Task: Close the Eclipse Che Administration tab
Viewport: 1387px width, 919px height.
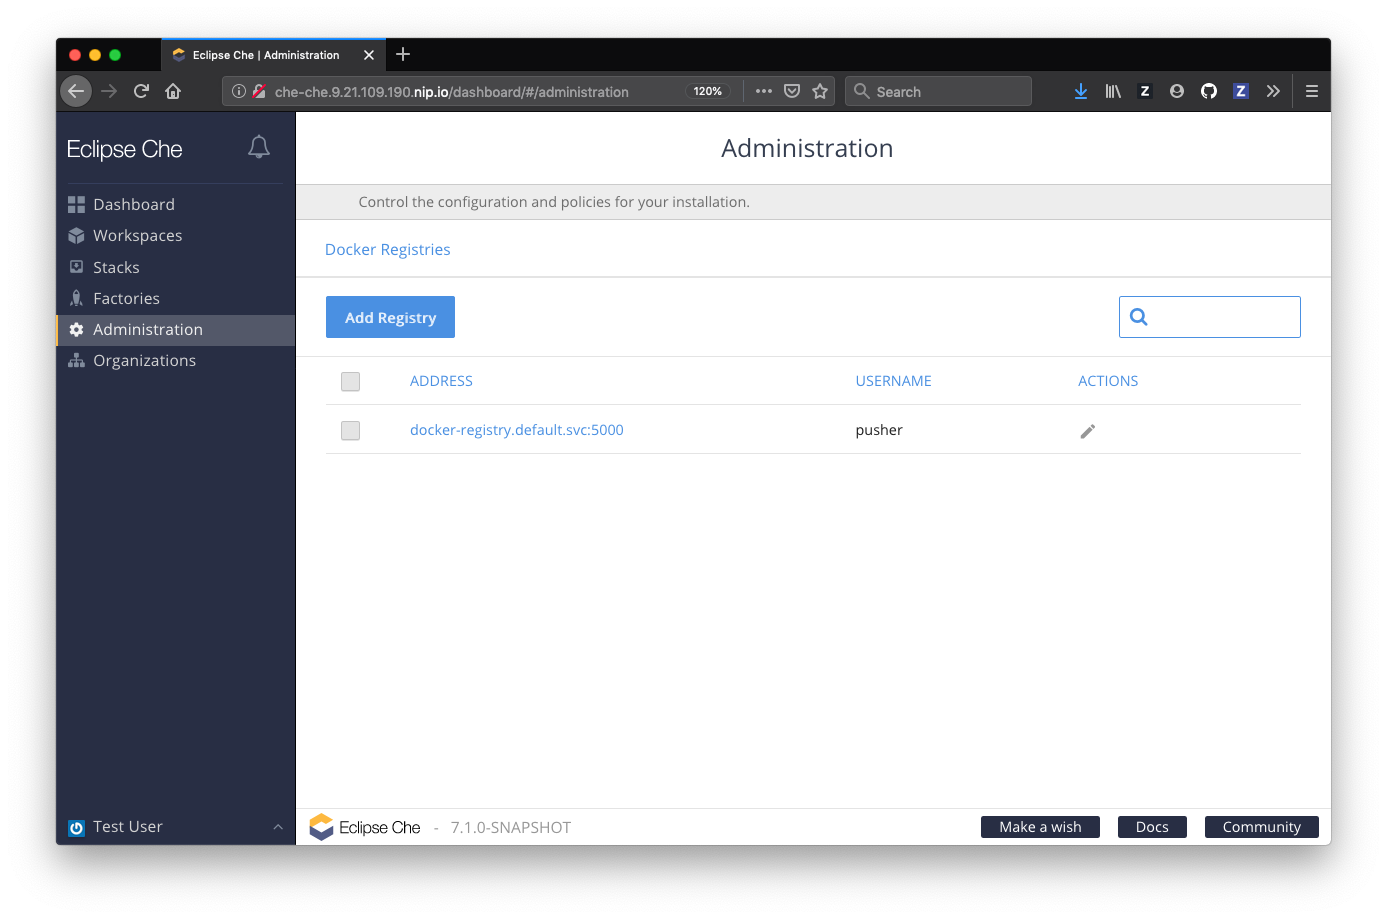Action: (369, 55)
